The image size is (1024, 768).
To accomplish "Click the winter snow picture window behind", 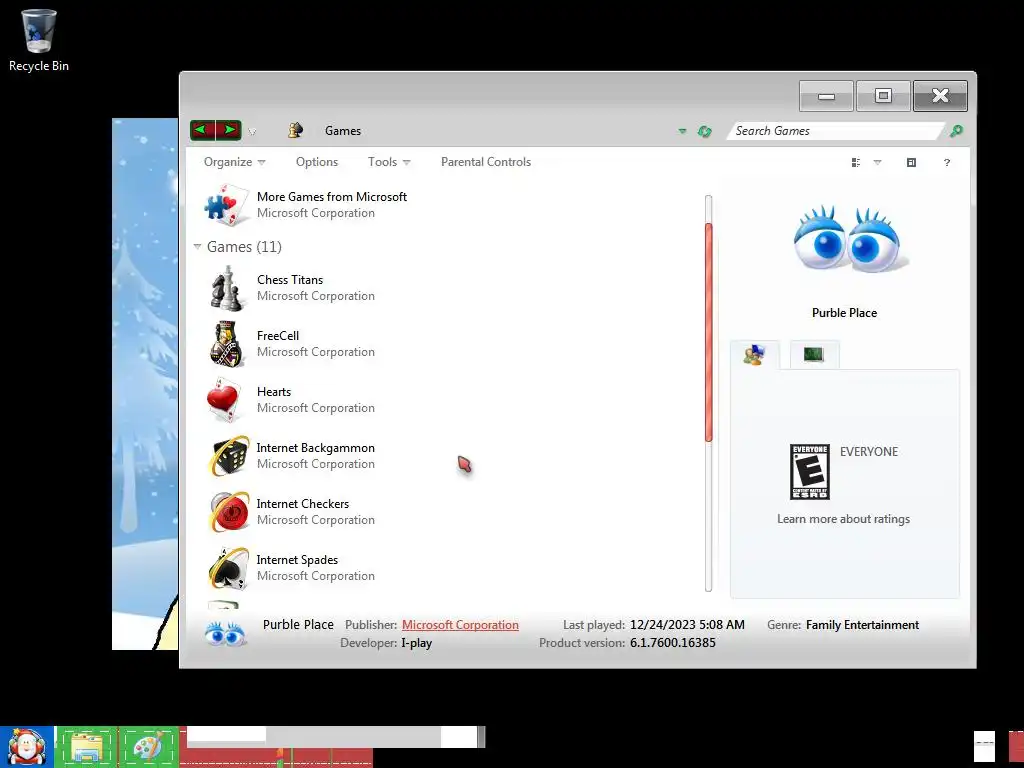I will [145, 384].
